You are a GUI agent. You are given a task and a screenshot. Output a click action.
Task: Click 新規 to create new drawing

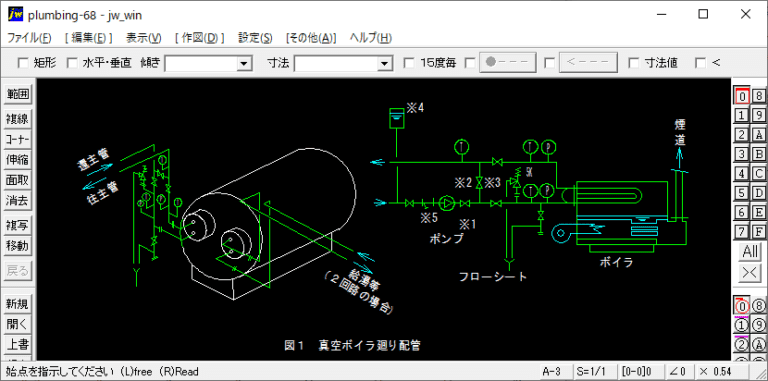pos(18,304)
